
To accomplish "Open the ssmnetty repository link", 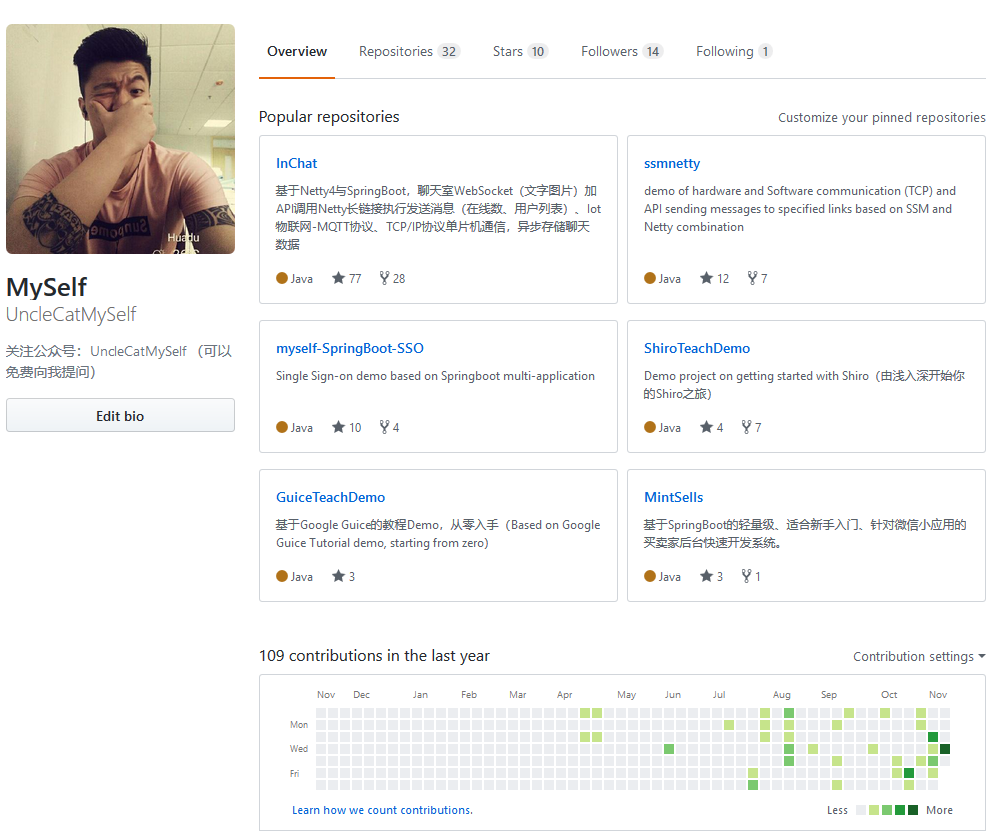I will pos(672,163).
